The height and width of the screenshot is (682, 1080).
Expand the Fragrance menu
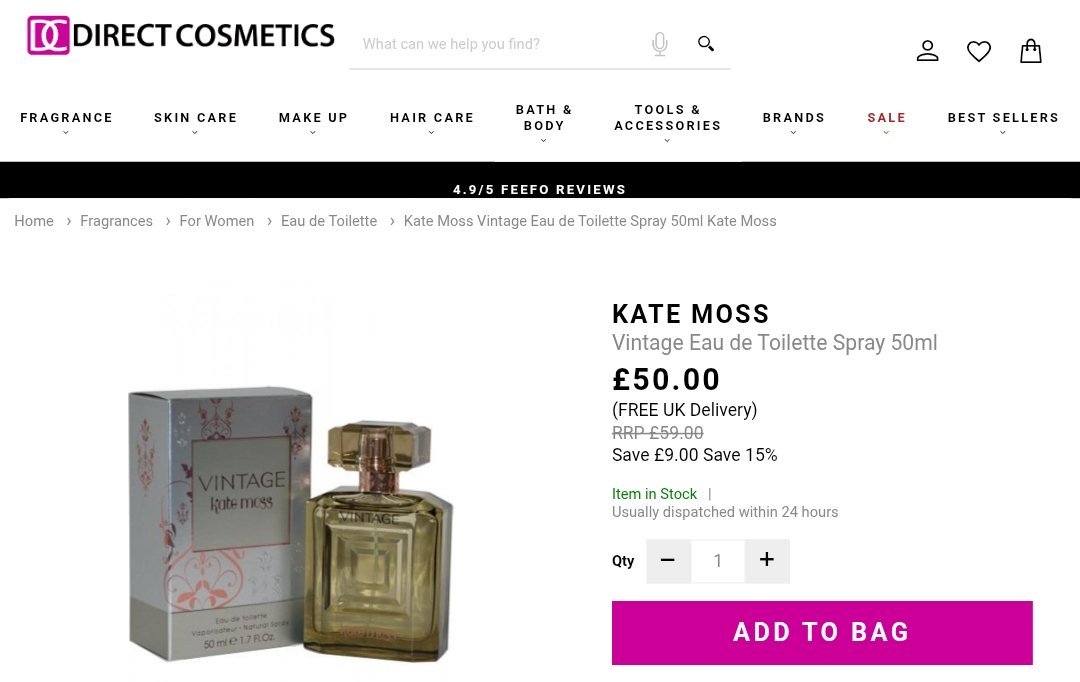(x=67, y=118)
